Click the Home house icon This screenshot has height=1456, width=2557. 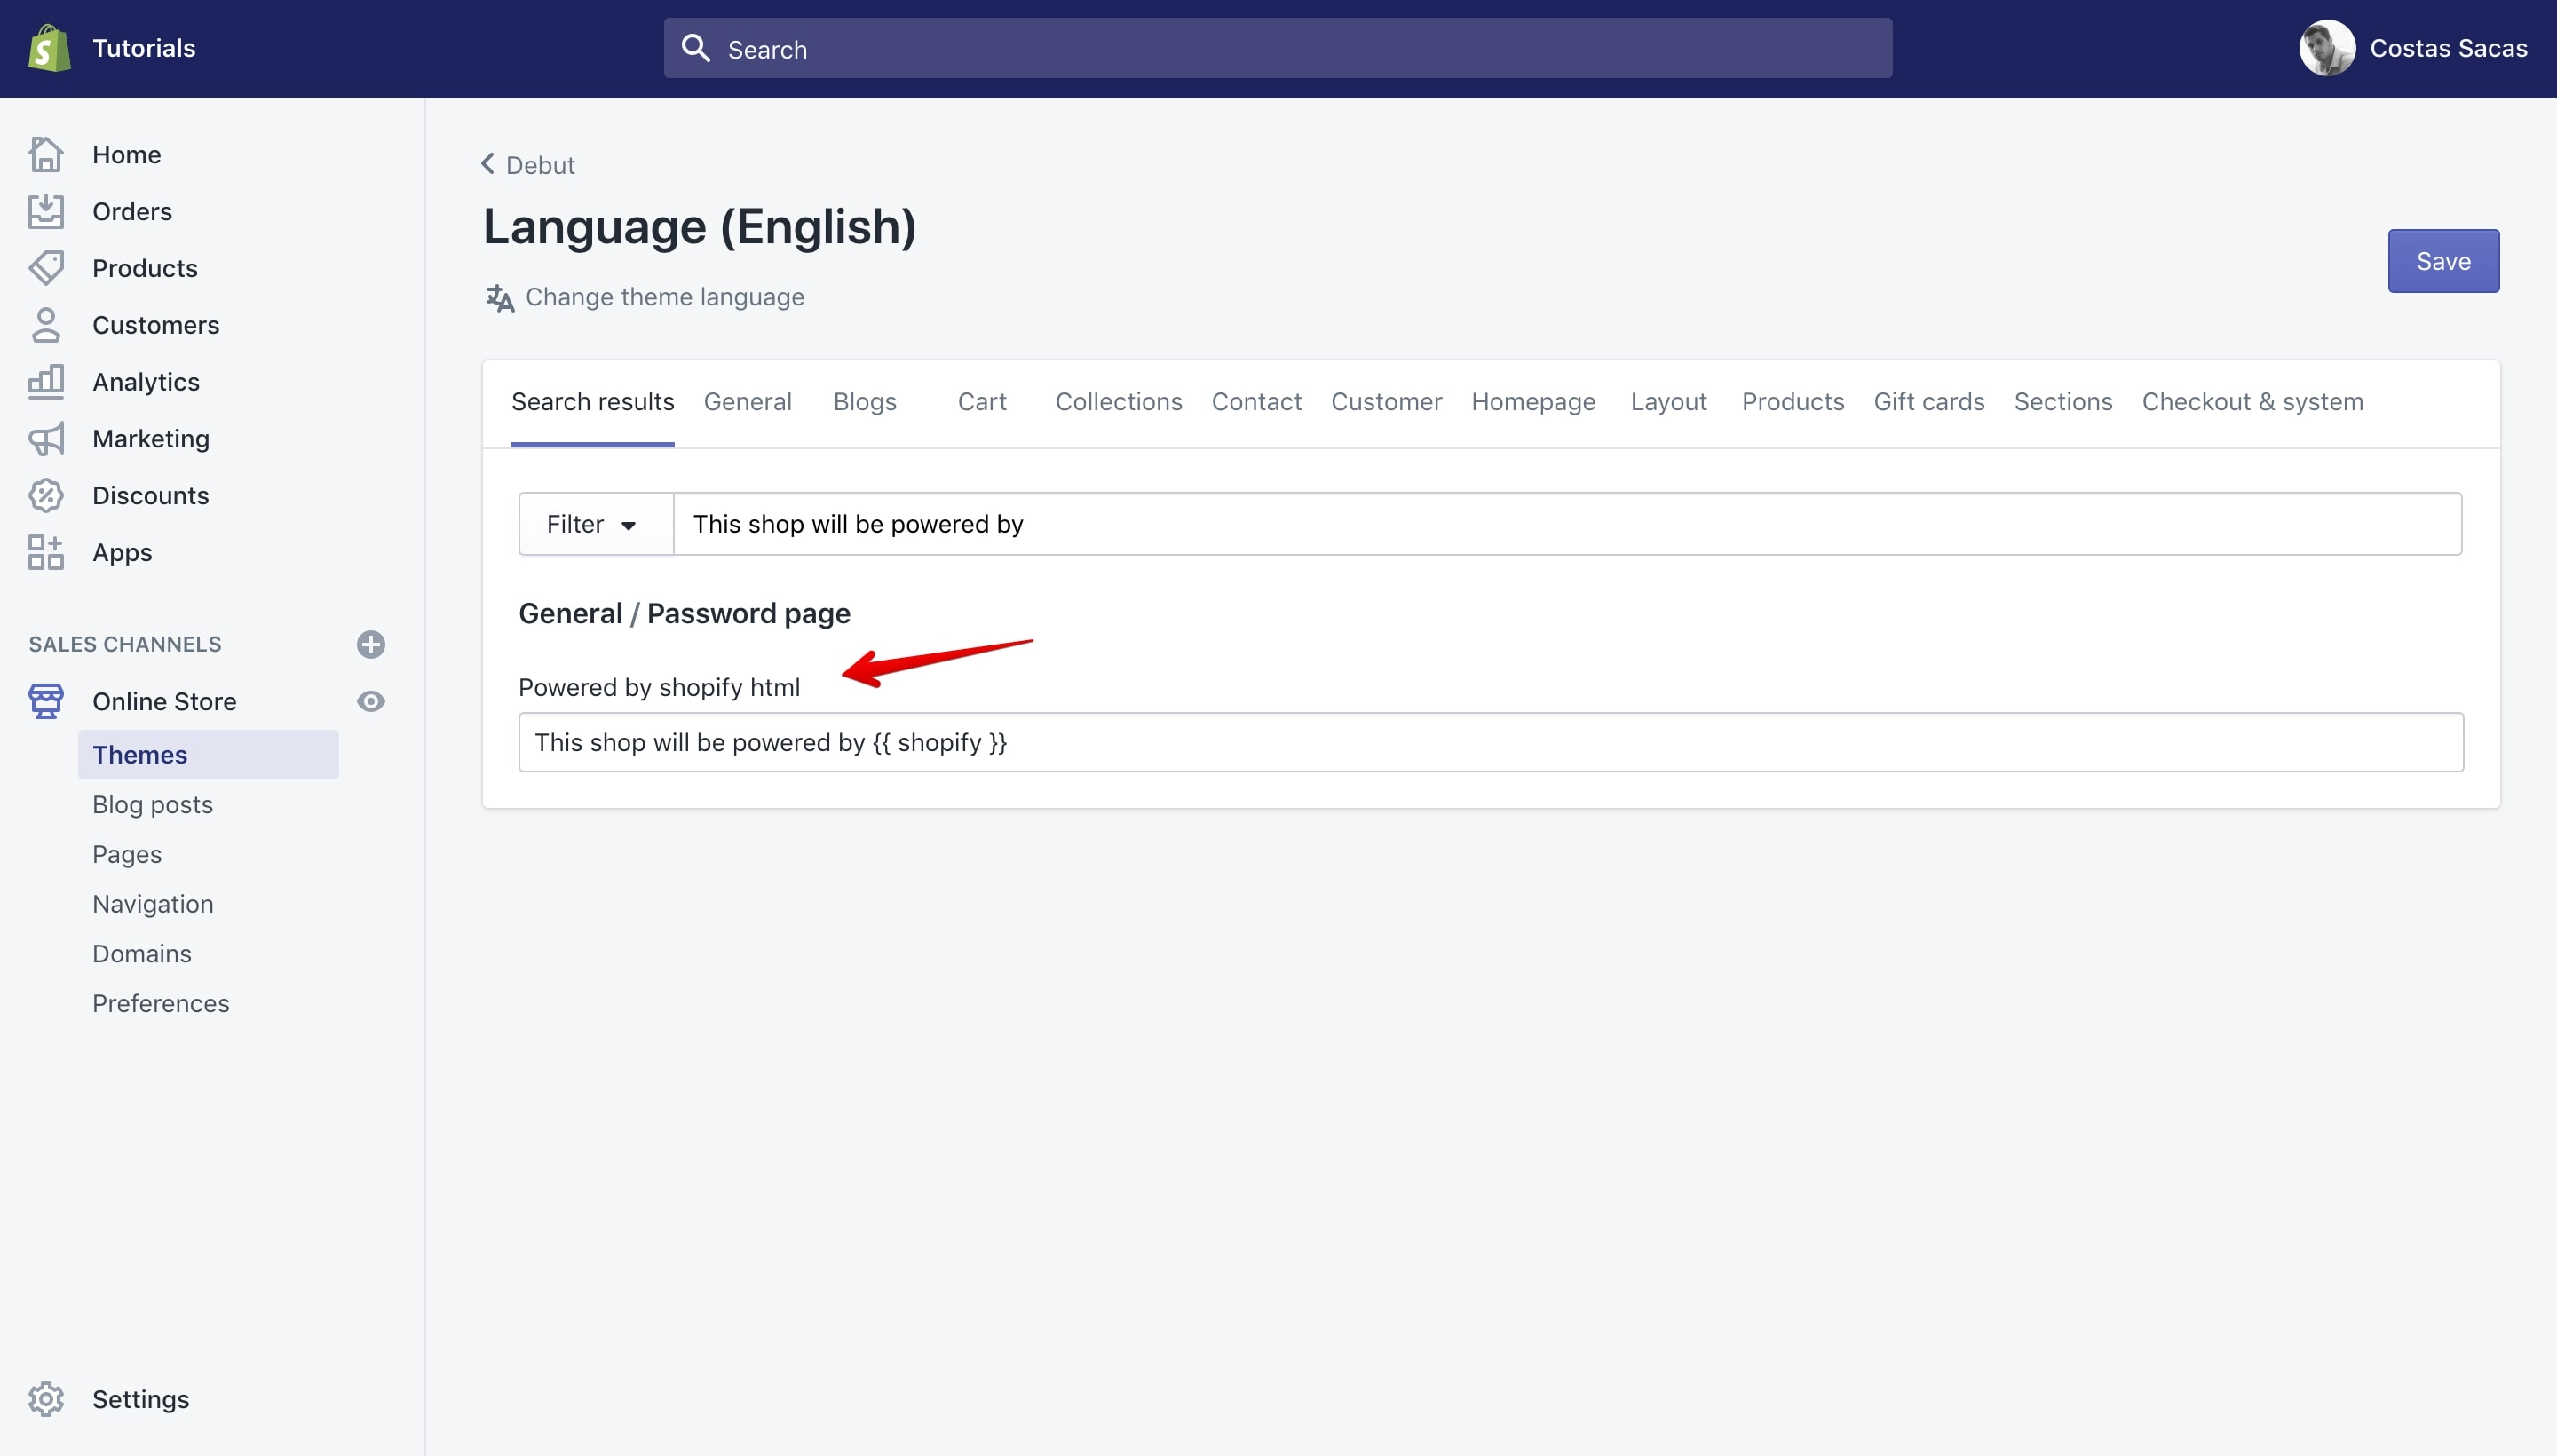pyautogui.click(x=46, y=154)
